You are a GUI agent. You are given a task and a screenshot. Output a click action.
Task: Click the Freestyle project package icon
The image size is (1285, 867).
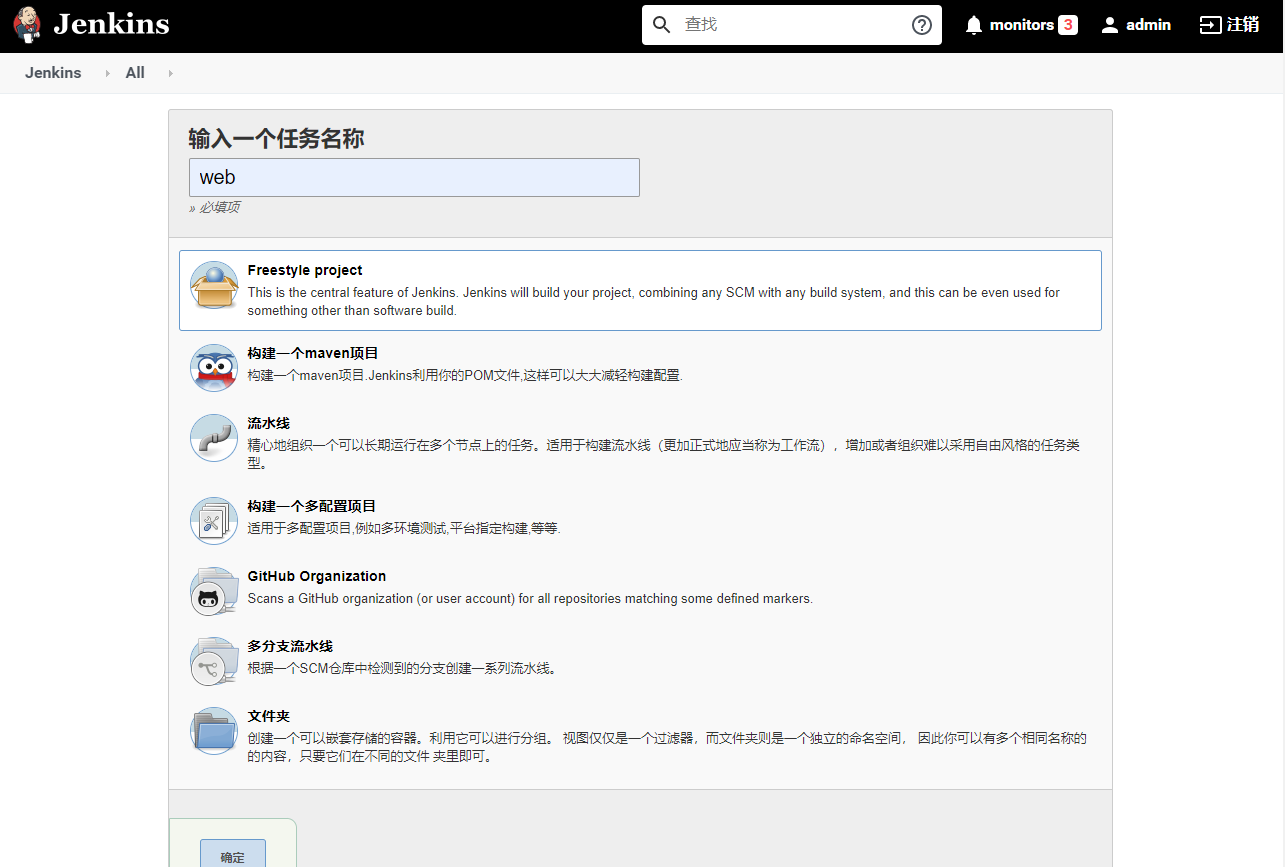click(x=213, y=284)
